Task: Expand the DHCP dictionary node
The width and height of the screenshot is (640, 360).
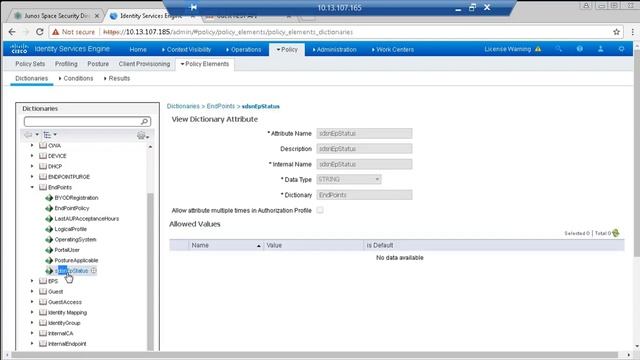Action: [x=32, y=167]
